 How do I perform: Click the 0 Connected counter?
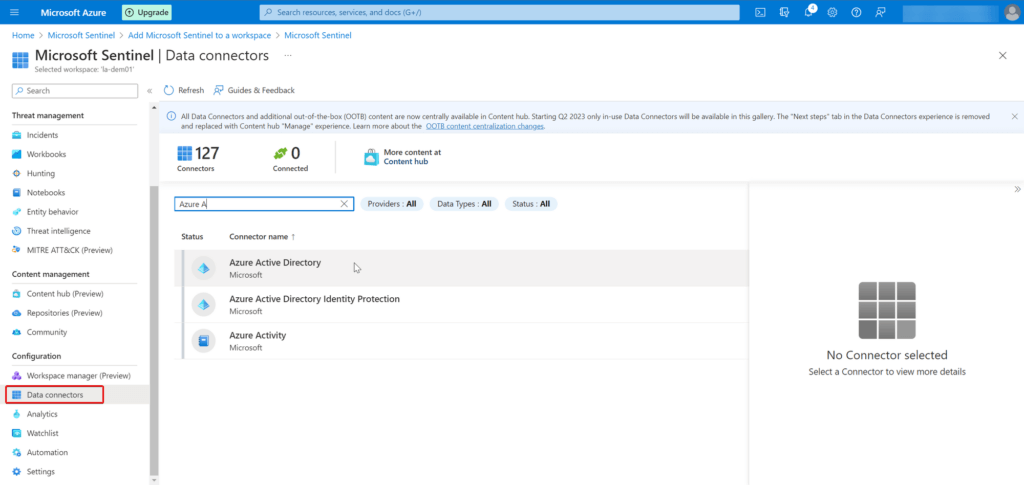coord(290,159)
